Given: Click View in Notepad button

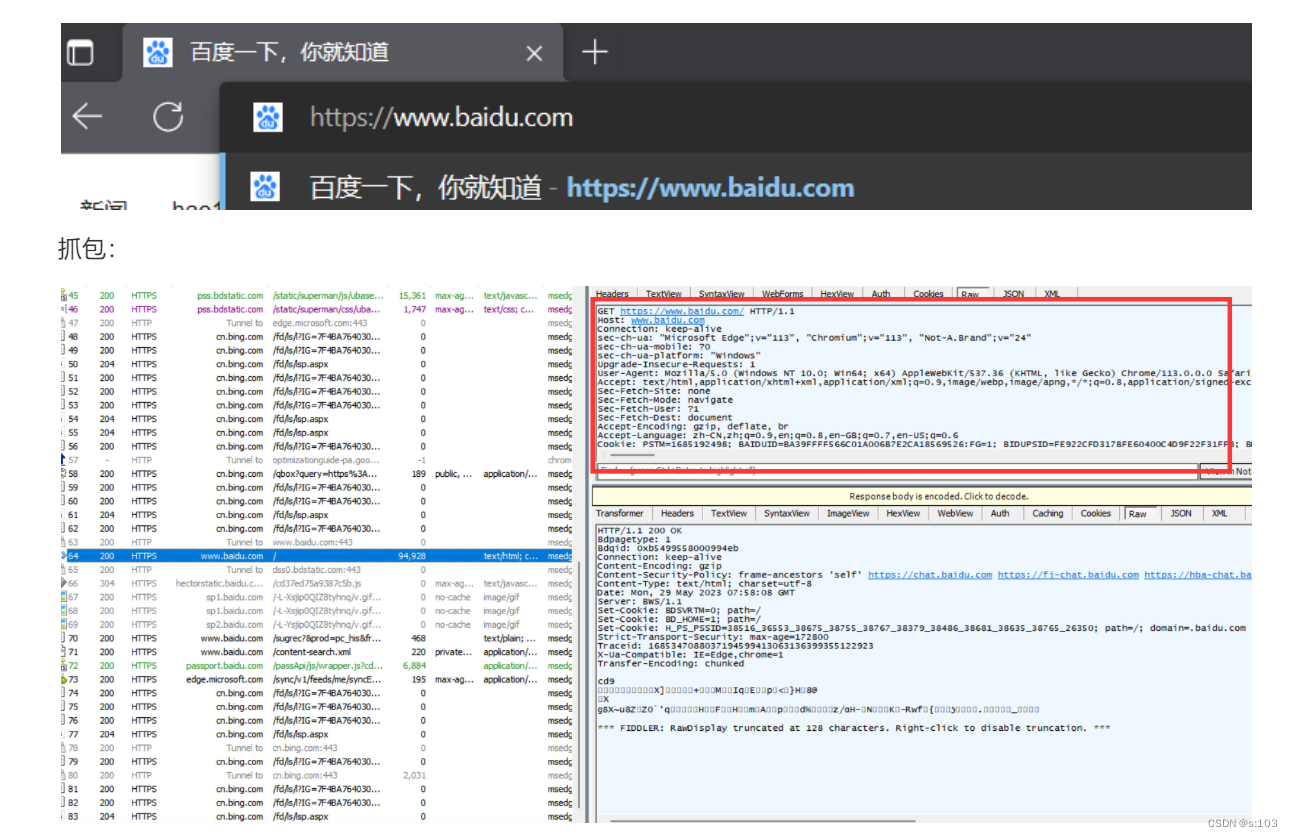Looking at the screenshot, I should (1226, 471).
